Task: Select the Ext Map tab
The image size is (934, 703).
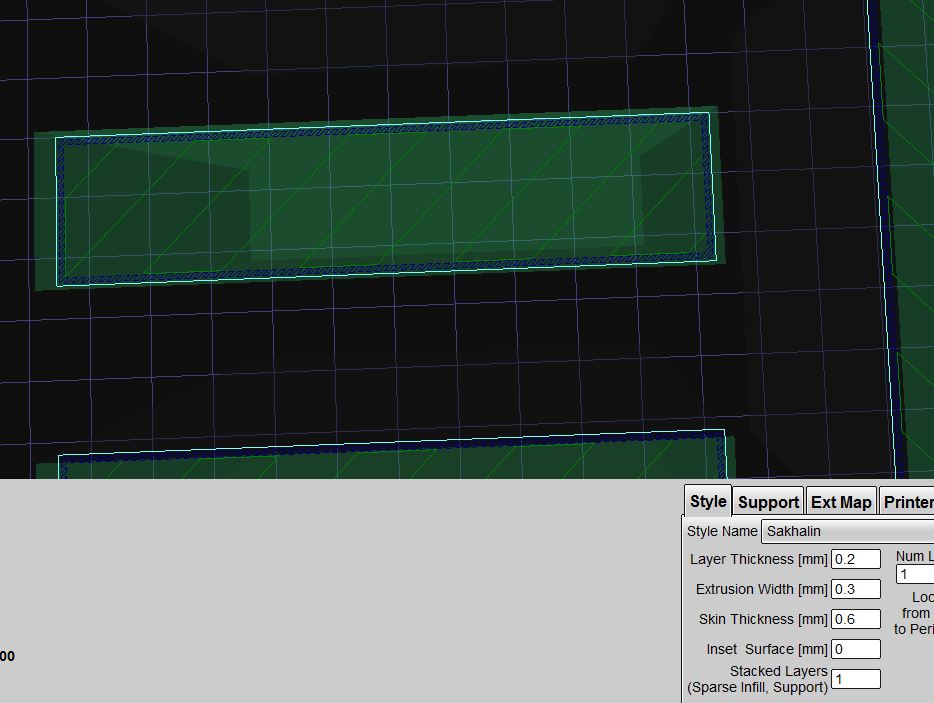Action: click(x=841, y=502)
